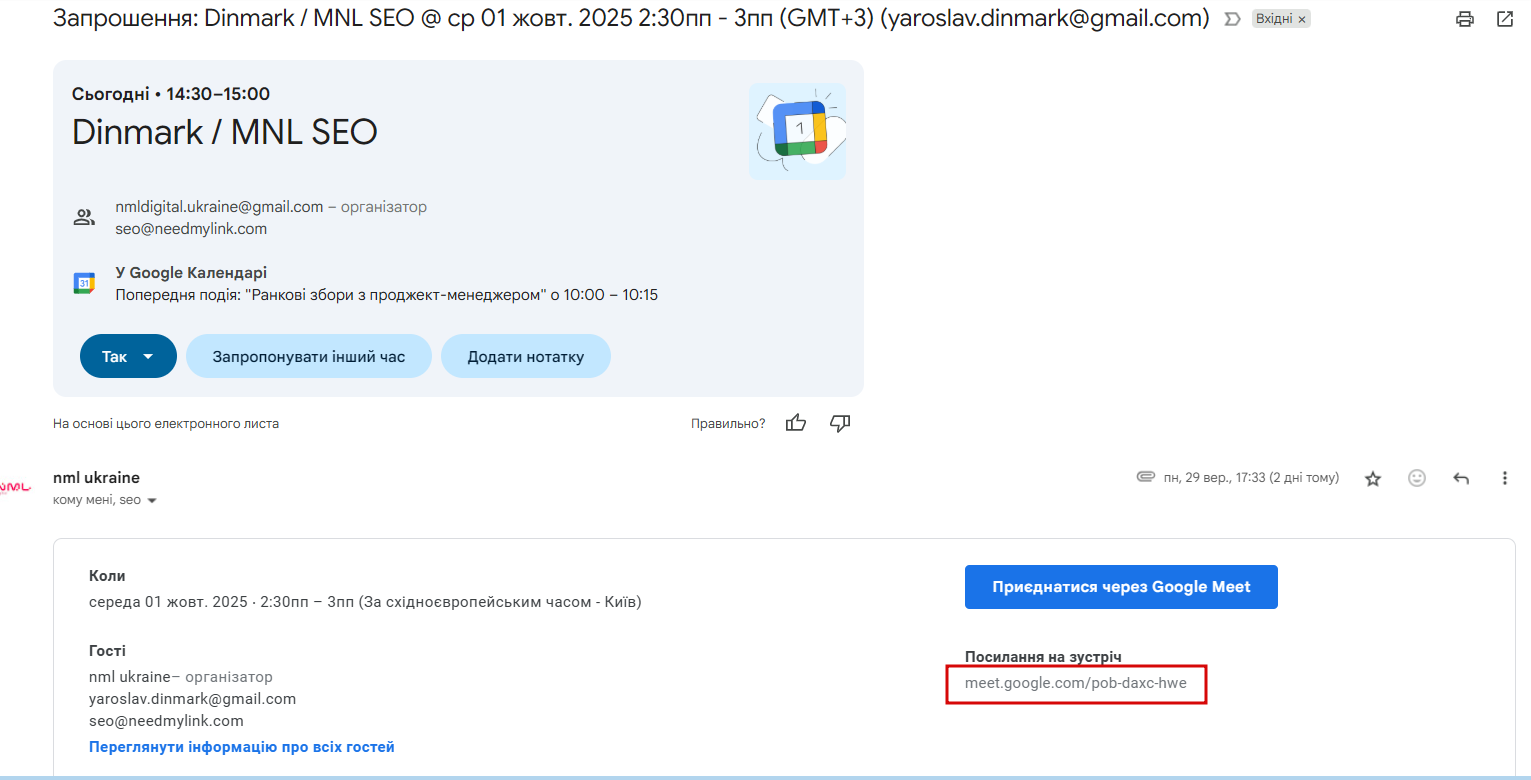
Task: Open the three-dot more options menu
Action: coord(1505,478)
